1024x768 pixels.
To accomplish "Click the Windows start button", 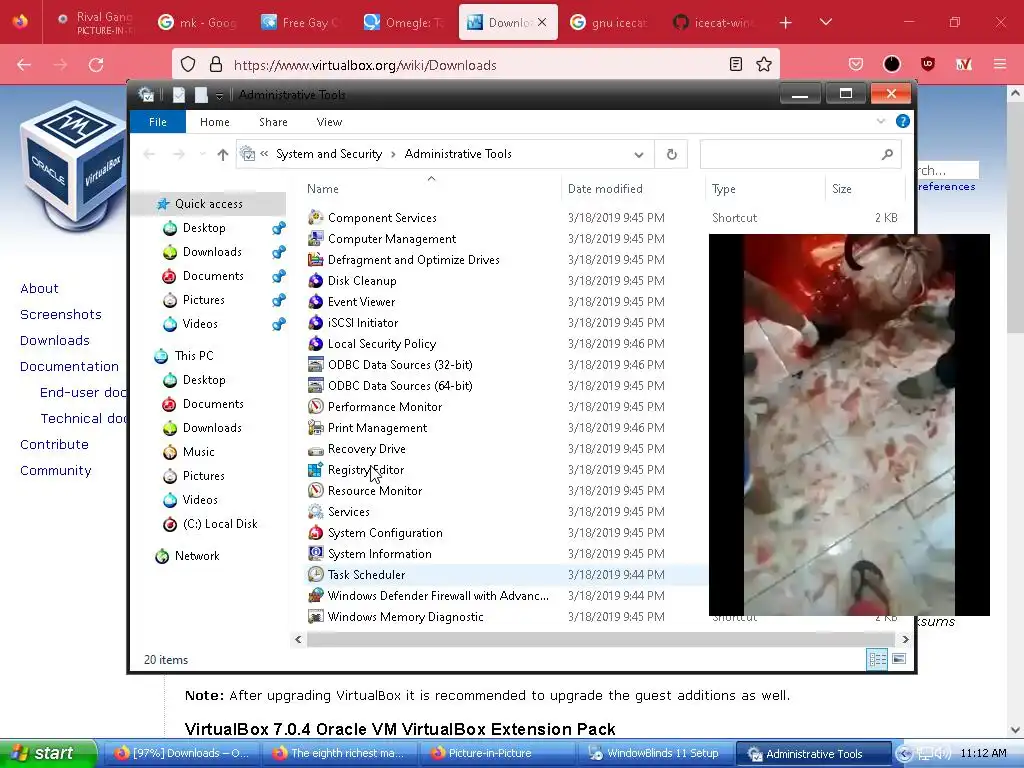I will click(47, 753).
